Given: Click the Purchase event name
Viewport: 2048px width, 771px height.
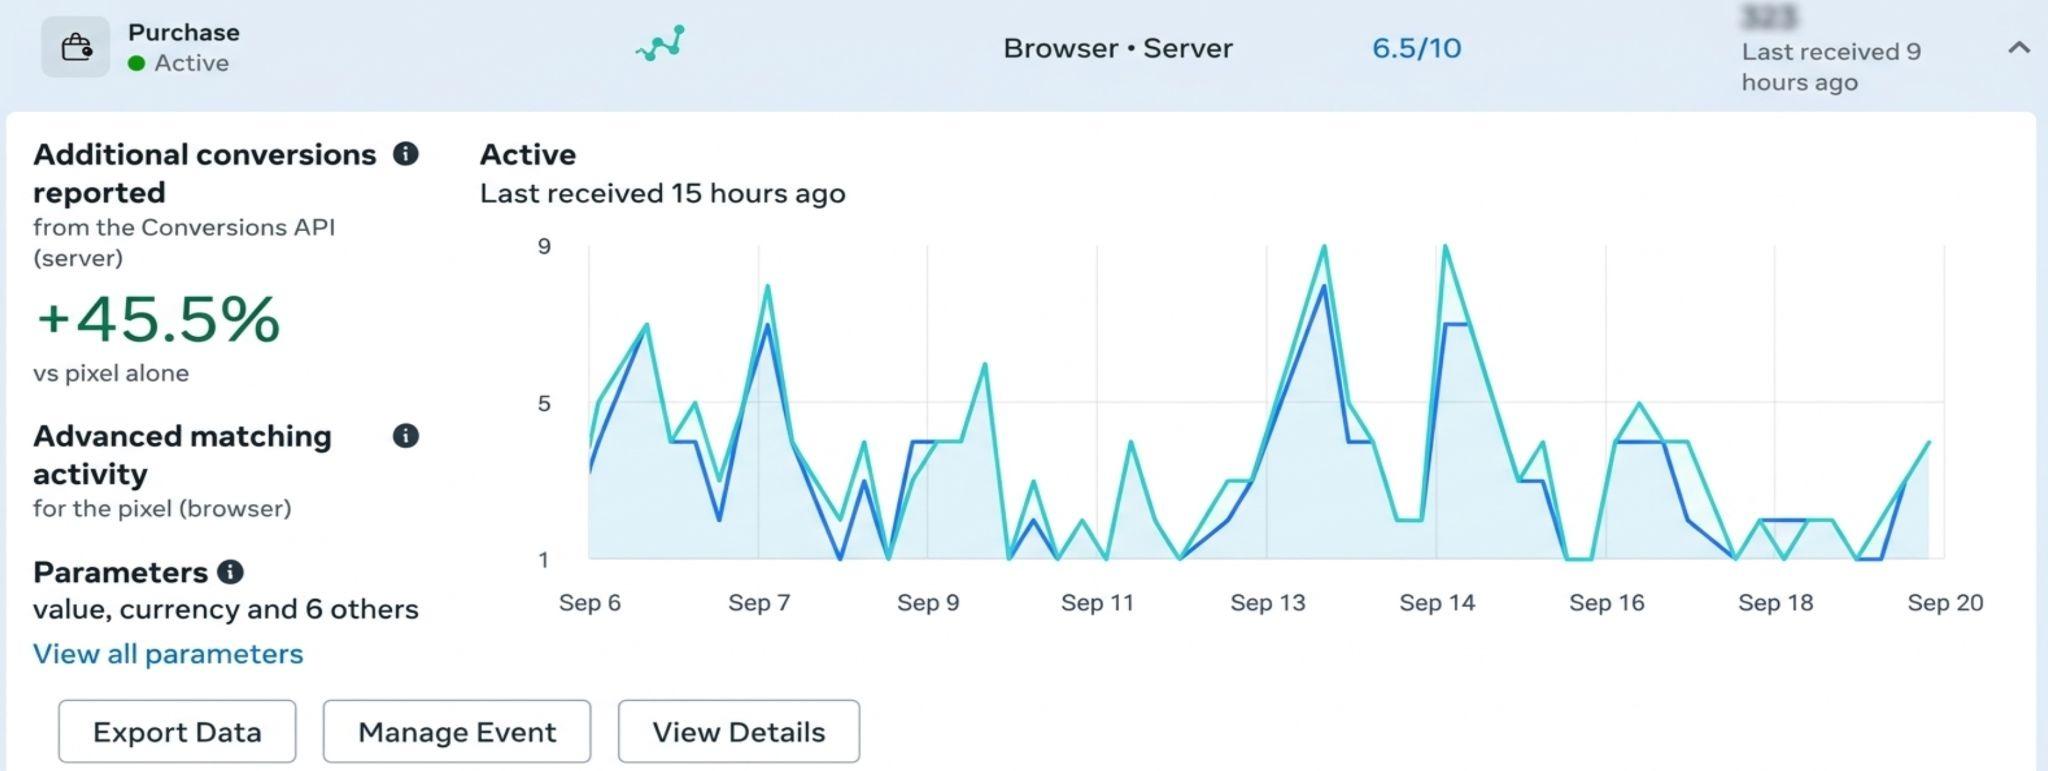Looking at the screenshot, I should [x=184, y=32].
